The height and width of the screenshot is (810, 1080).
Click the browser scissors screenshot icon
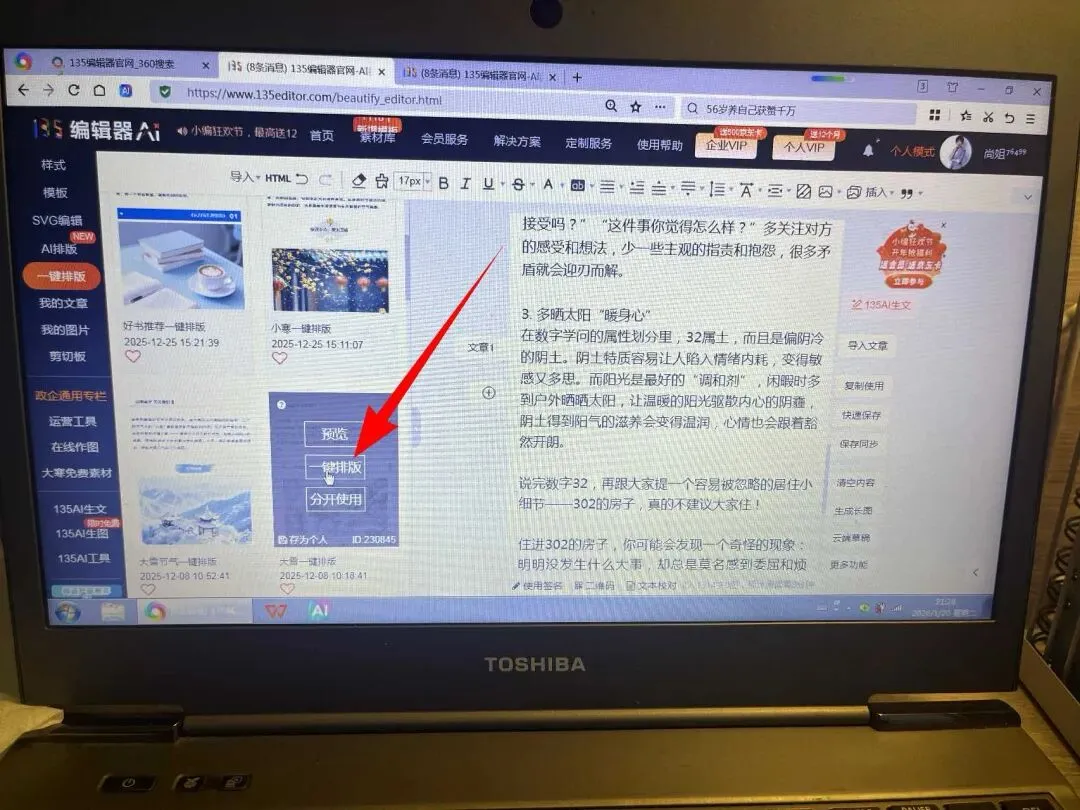(x=988, y=116)
